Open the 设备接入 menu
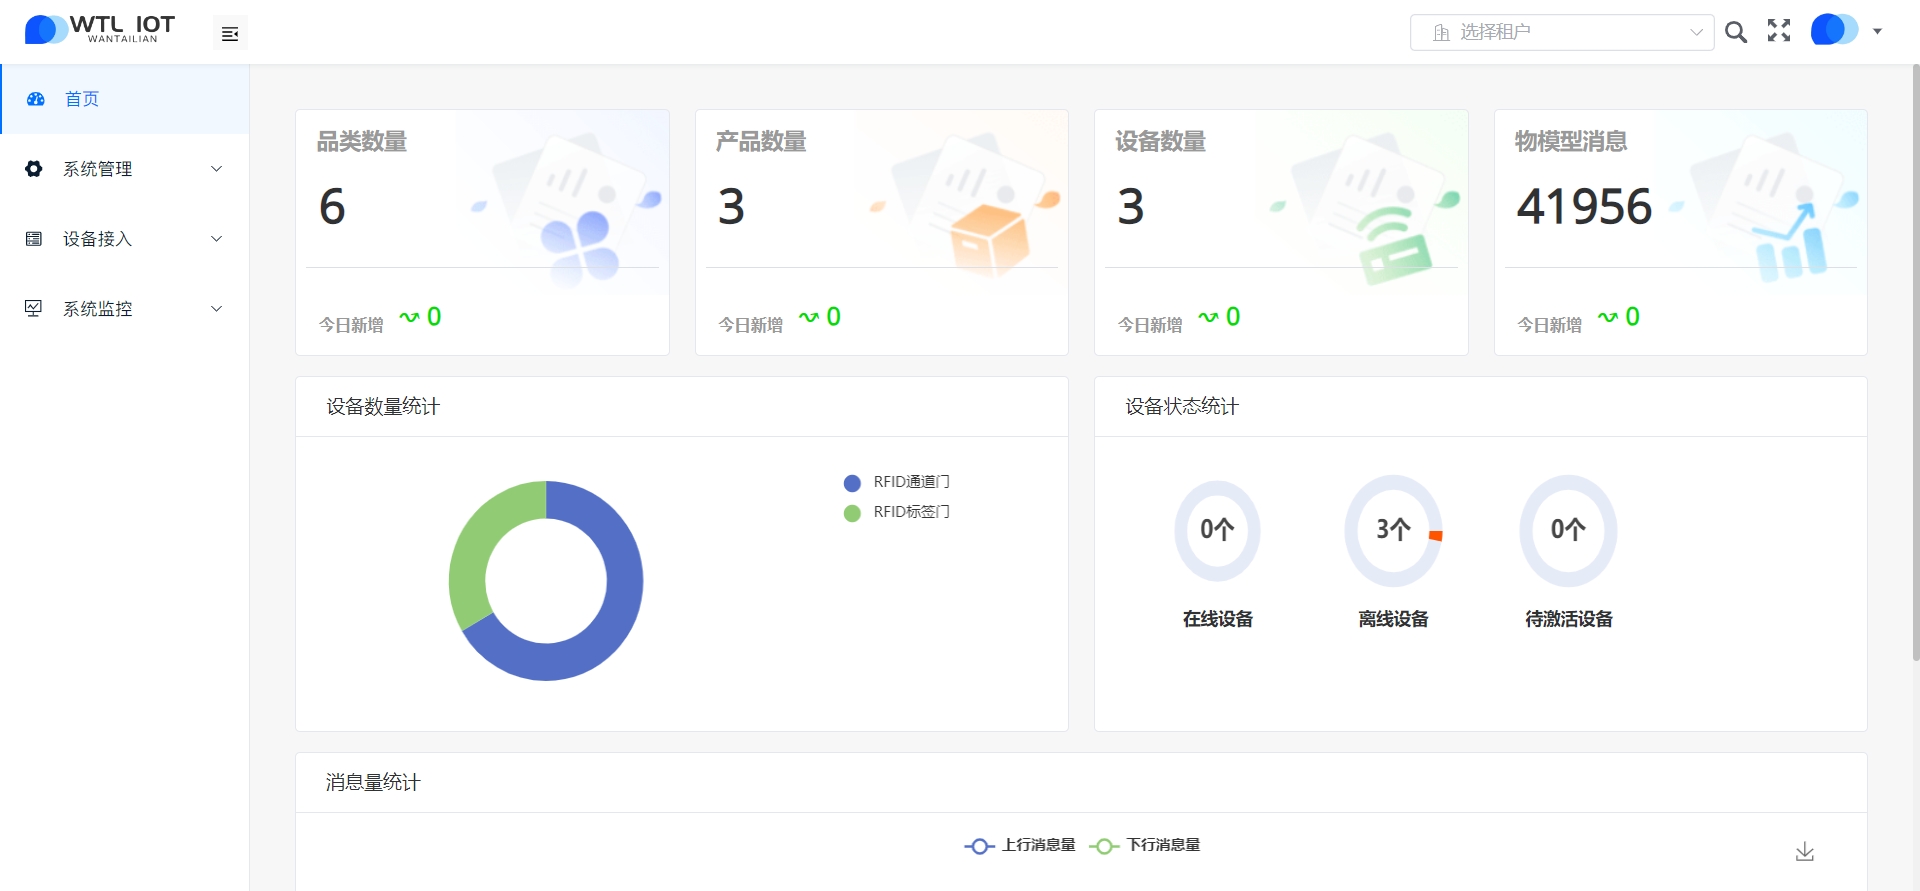Viewport: 1920px width, 891px height. 125,239
